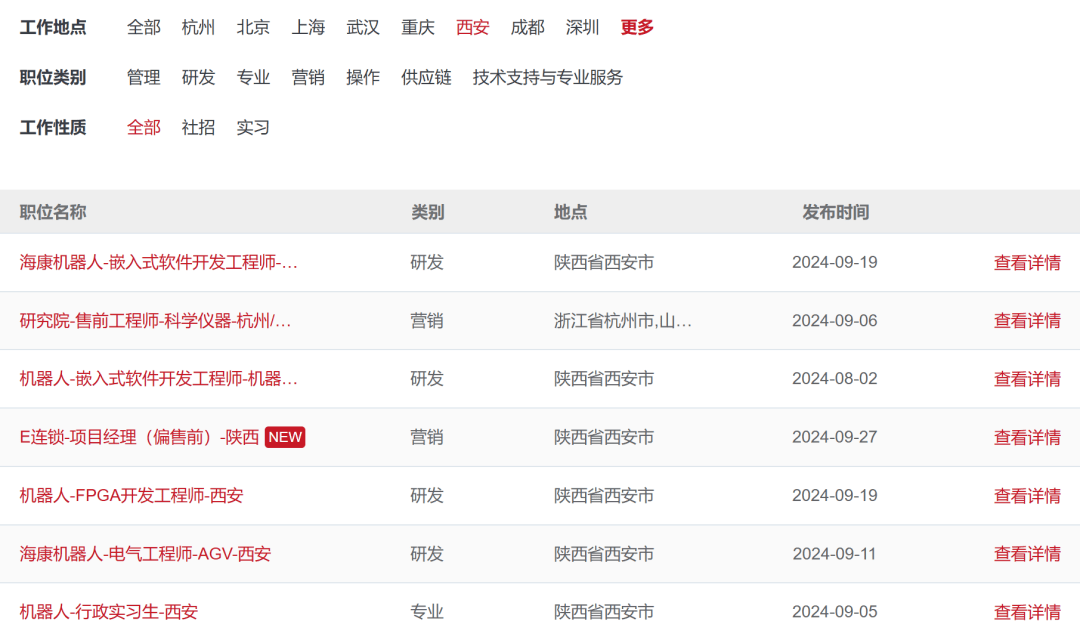Click the 2024-09-05 publish date
This screenshot has height=640, width=1080.
(x=835, y=612)
